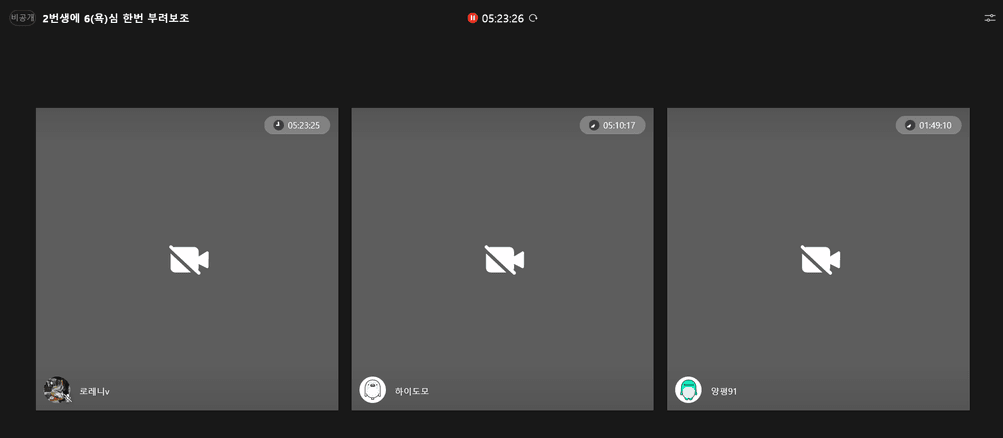Open 로레니v's profile avatar

[57, 390]
